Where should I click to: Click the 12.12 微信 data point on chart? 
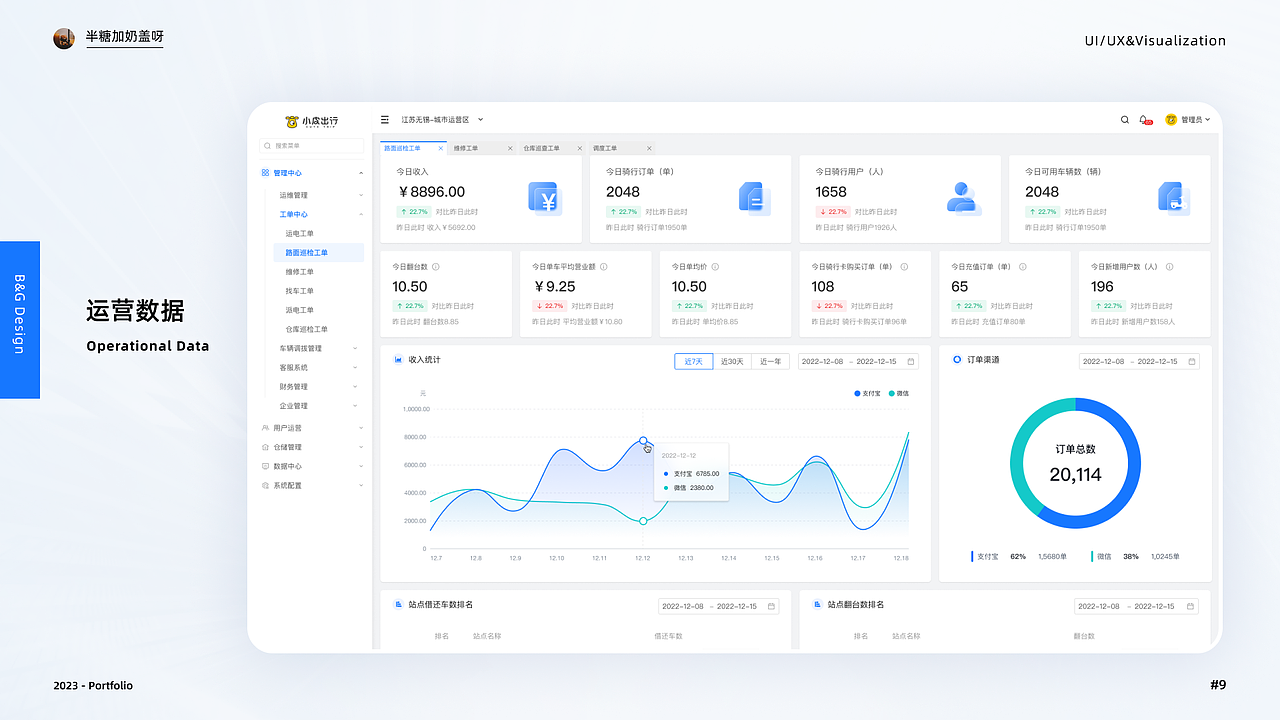[x=643, y=521]
